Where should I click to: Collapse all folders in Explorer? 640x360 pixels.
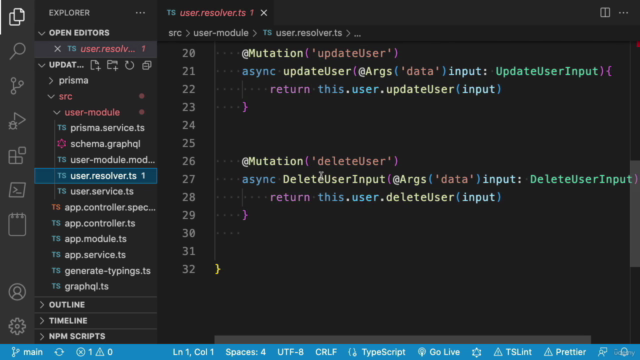point(147,65)
